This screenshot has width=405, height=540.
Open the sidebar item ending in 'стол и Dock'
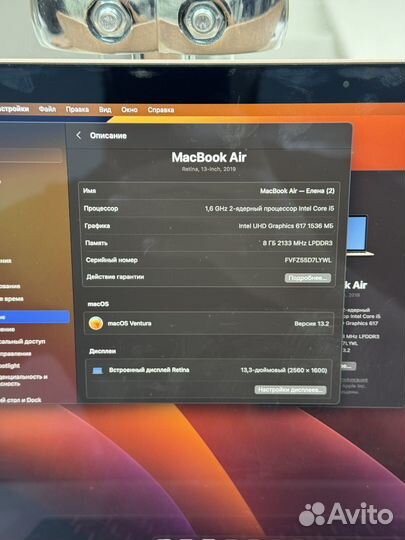21,400
